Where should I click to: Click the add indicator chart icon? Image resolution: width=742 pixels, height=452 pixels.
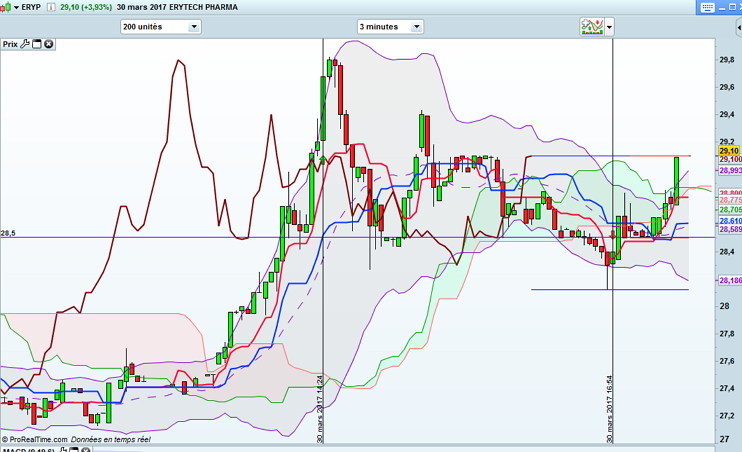point(592,27)
